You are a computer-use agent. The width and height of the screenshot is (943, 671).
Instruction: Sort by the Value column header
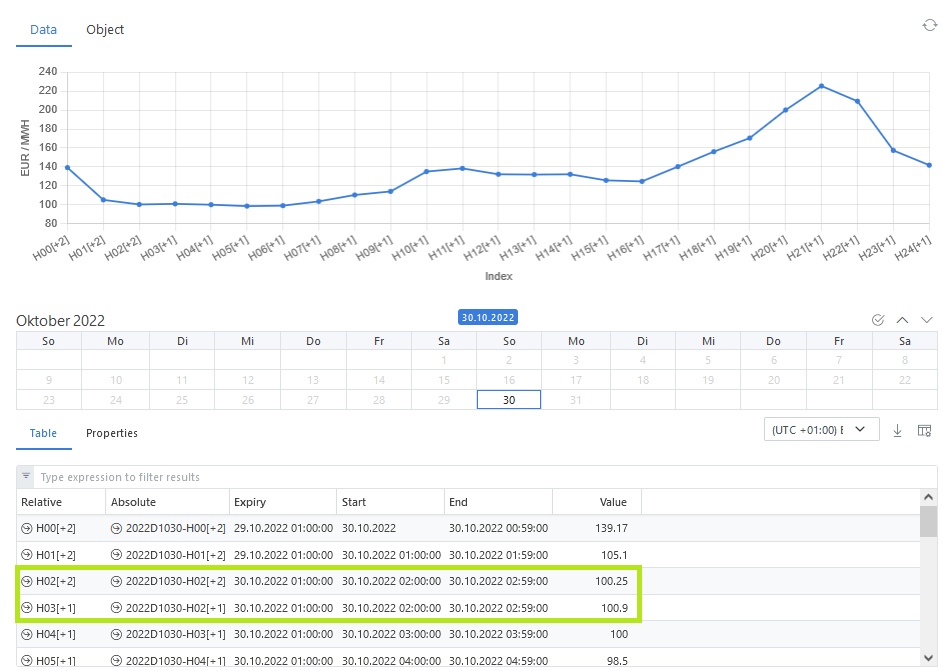click(x=612, y=502)
